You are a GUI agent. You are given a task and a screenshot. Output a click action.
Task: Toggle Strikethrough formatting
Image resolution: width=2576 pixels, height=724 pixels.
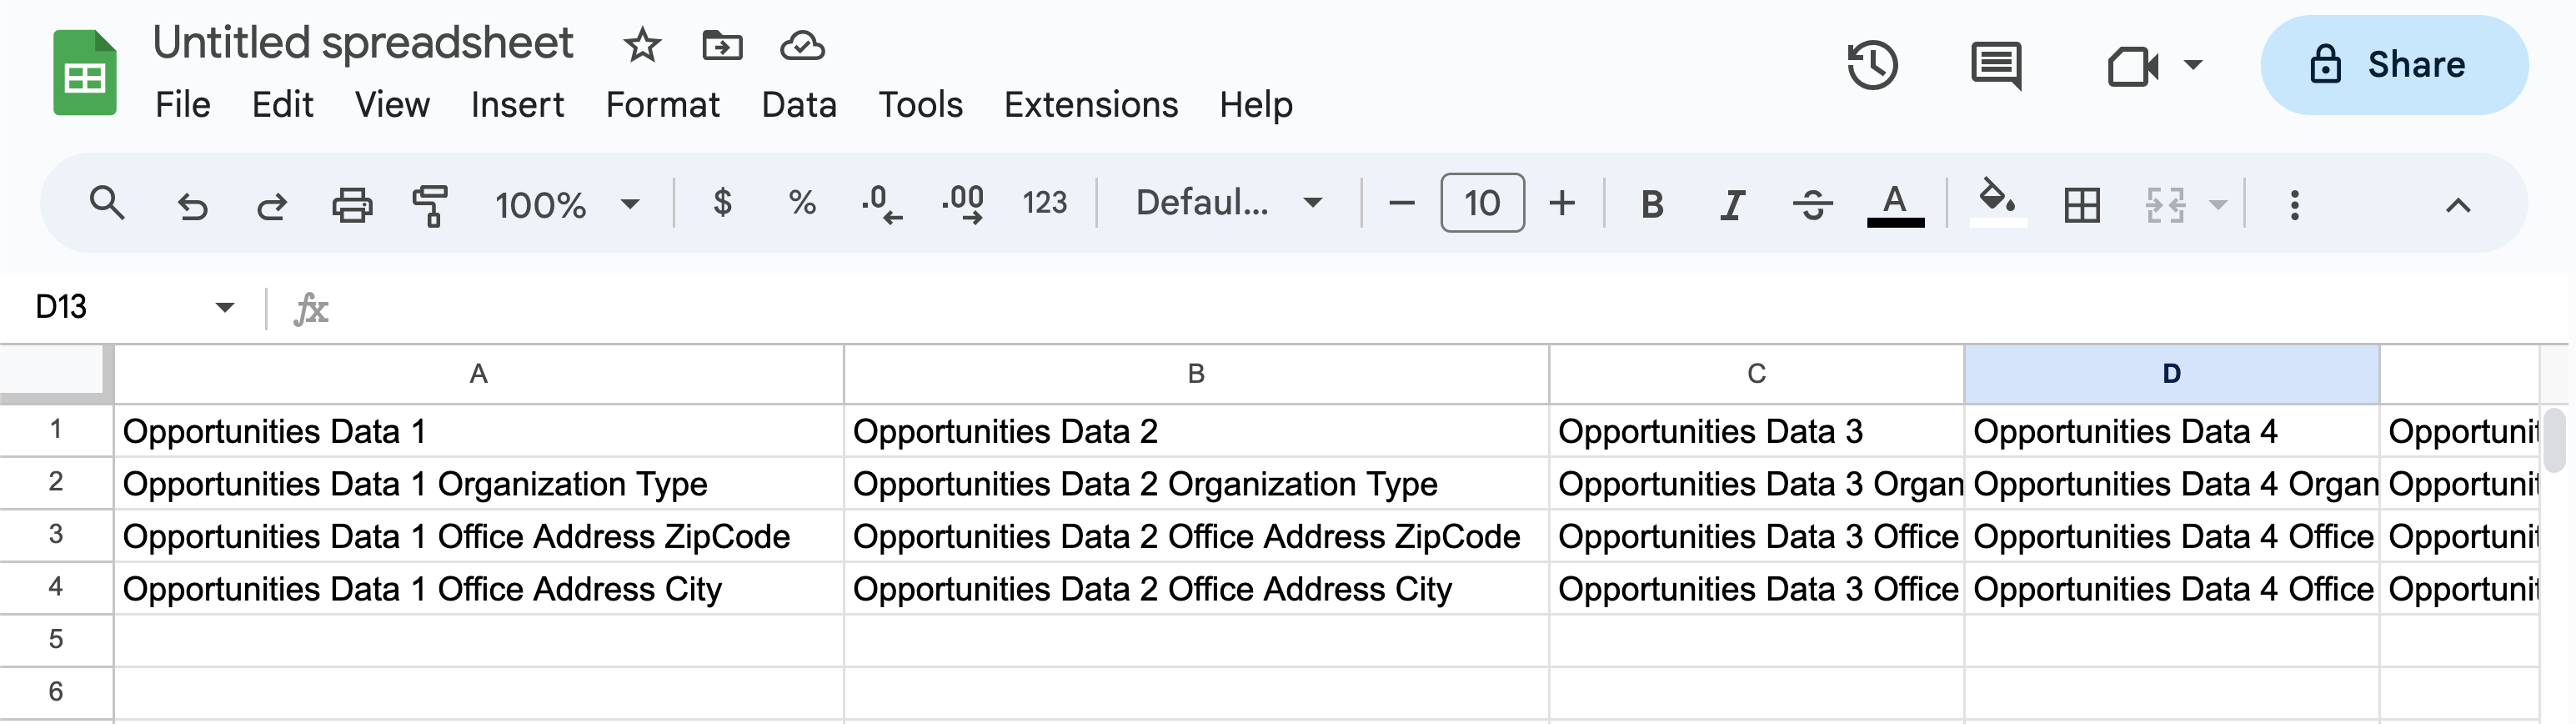[x=1812, y=205]
